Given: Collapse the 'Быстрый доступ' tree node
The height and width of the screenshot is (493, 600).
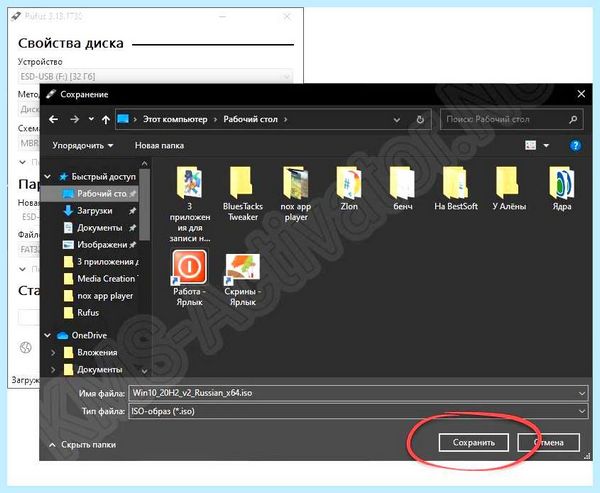Looking at the screenshot, I should [48, 176].
